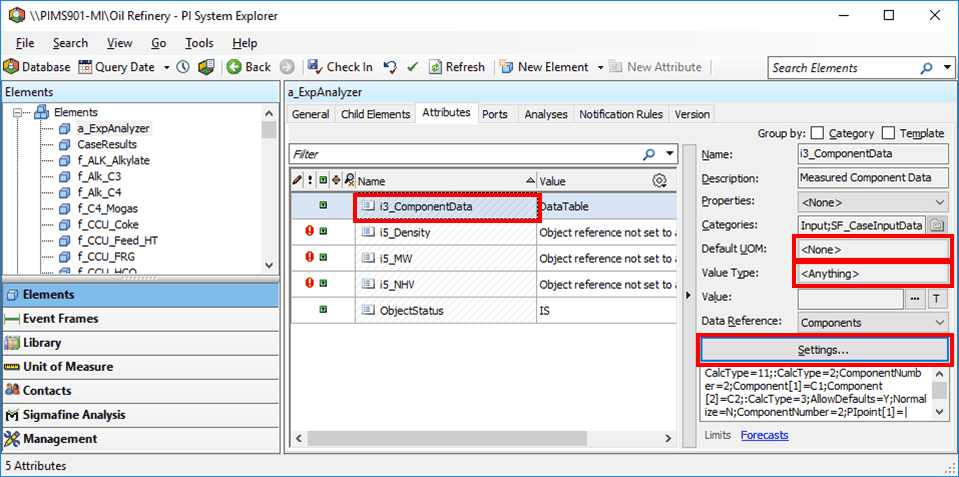Viewport: 959px width, 477px height.
Task: Open Unit of Measure section
Action: tap(141, 367)
